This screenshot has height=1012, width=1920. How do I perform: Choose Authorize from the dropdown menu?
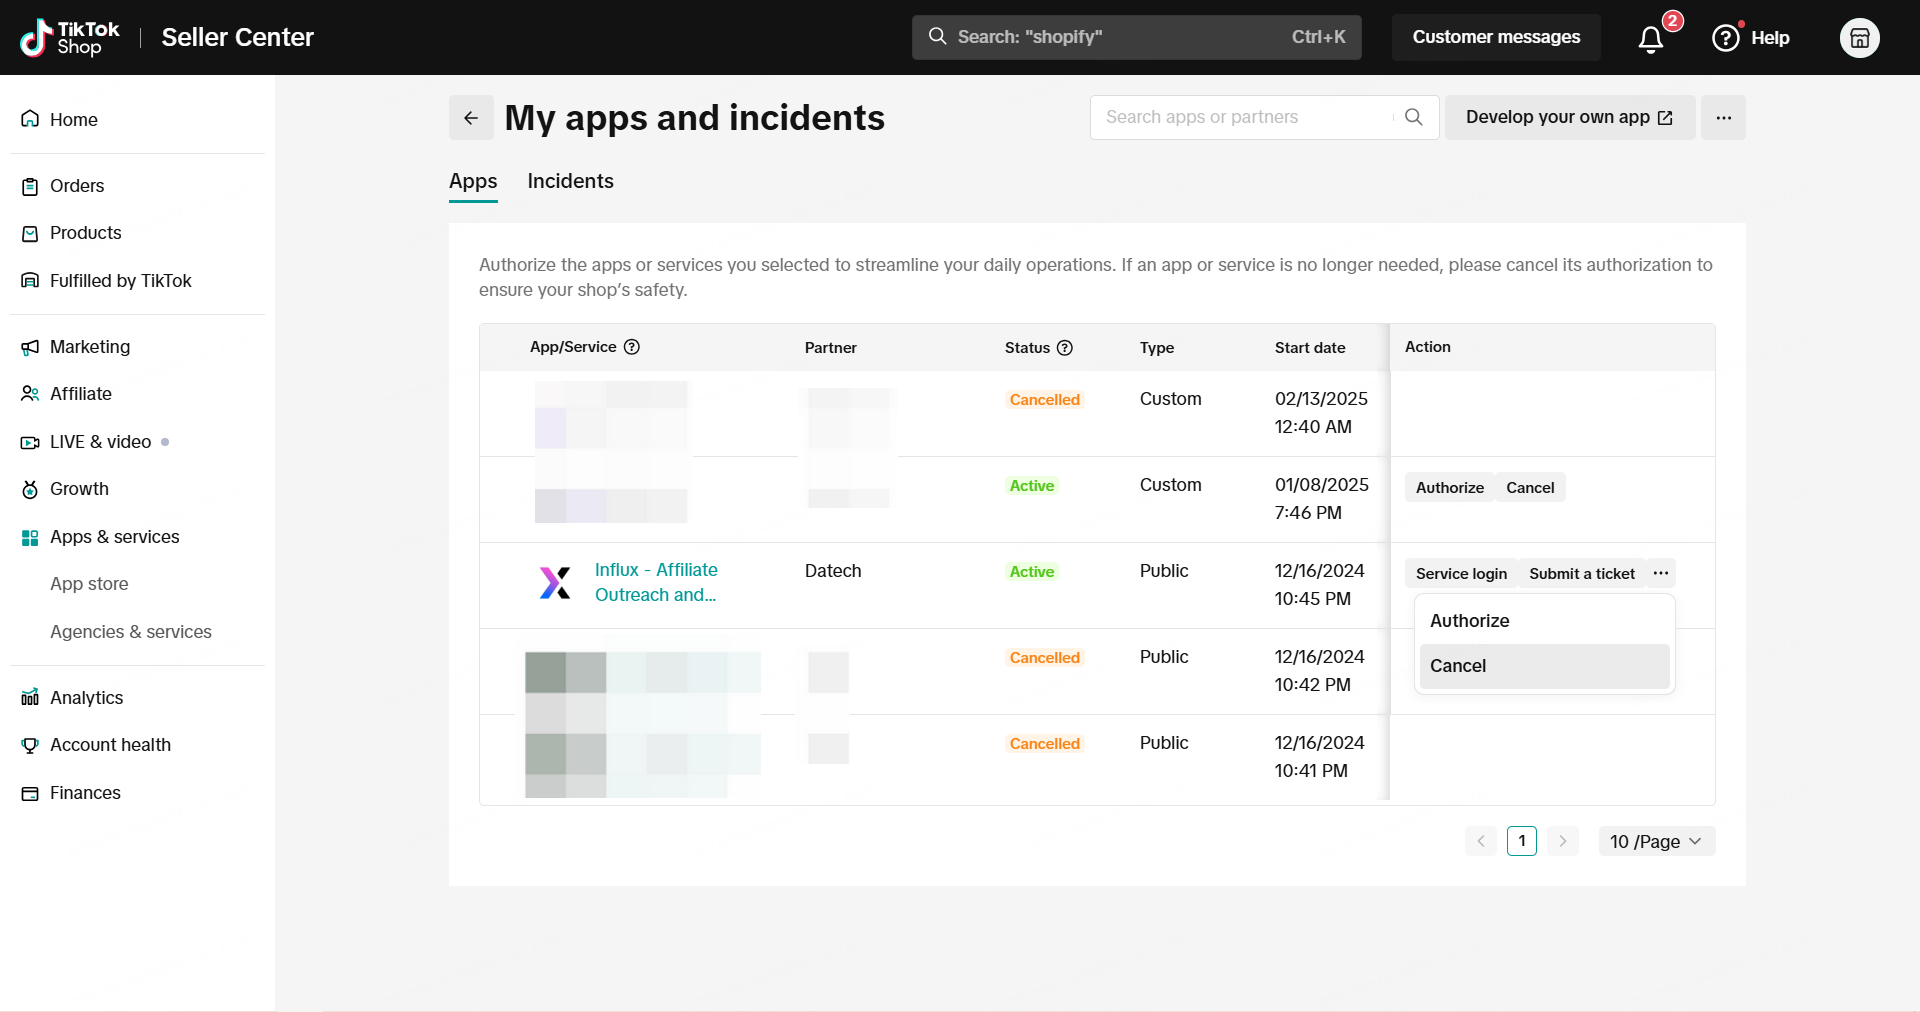[1469, 621]
